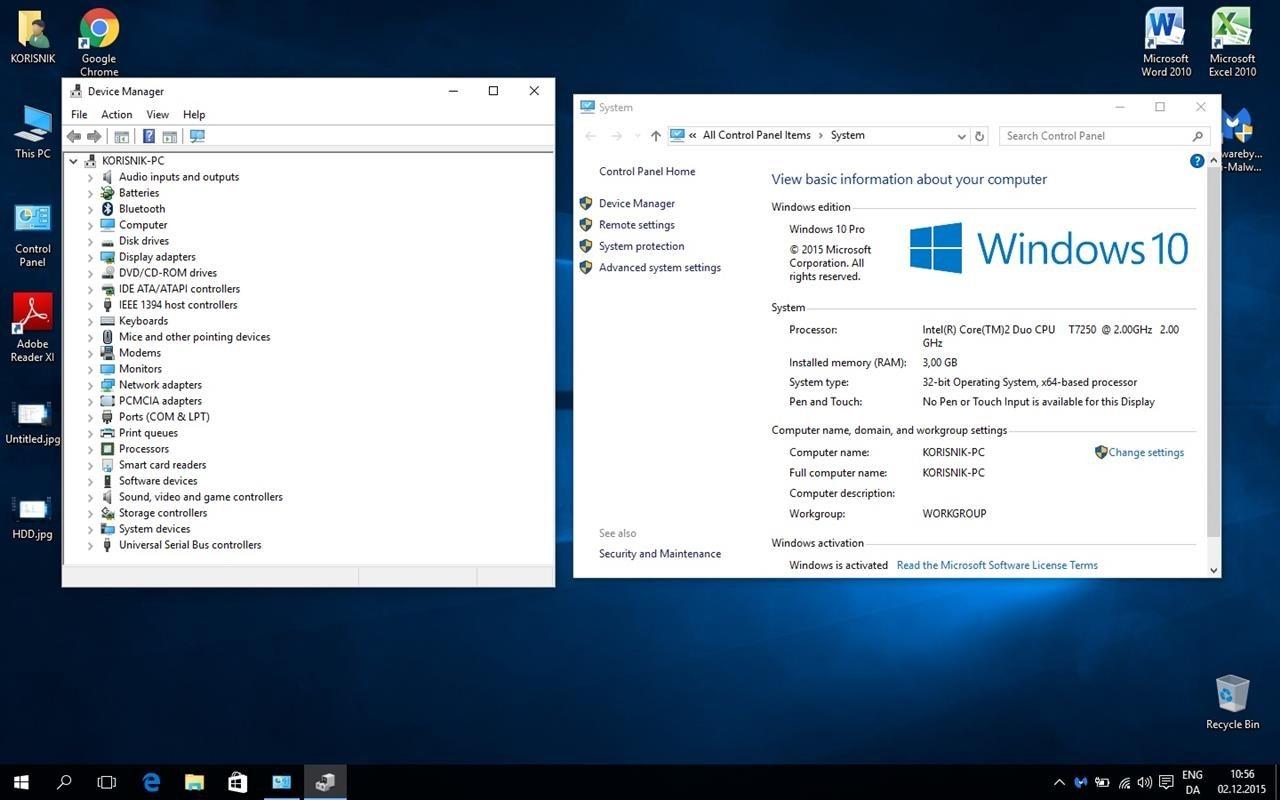Open the Windows Store taskbar icon

coord(237,782)
